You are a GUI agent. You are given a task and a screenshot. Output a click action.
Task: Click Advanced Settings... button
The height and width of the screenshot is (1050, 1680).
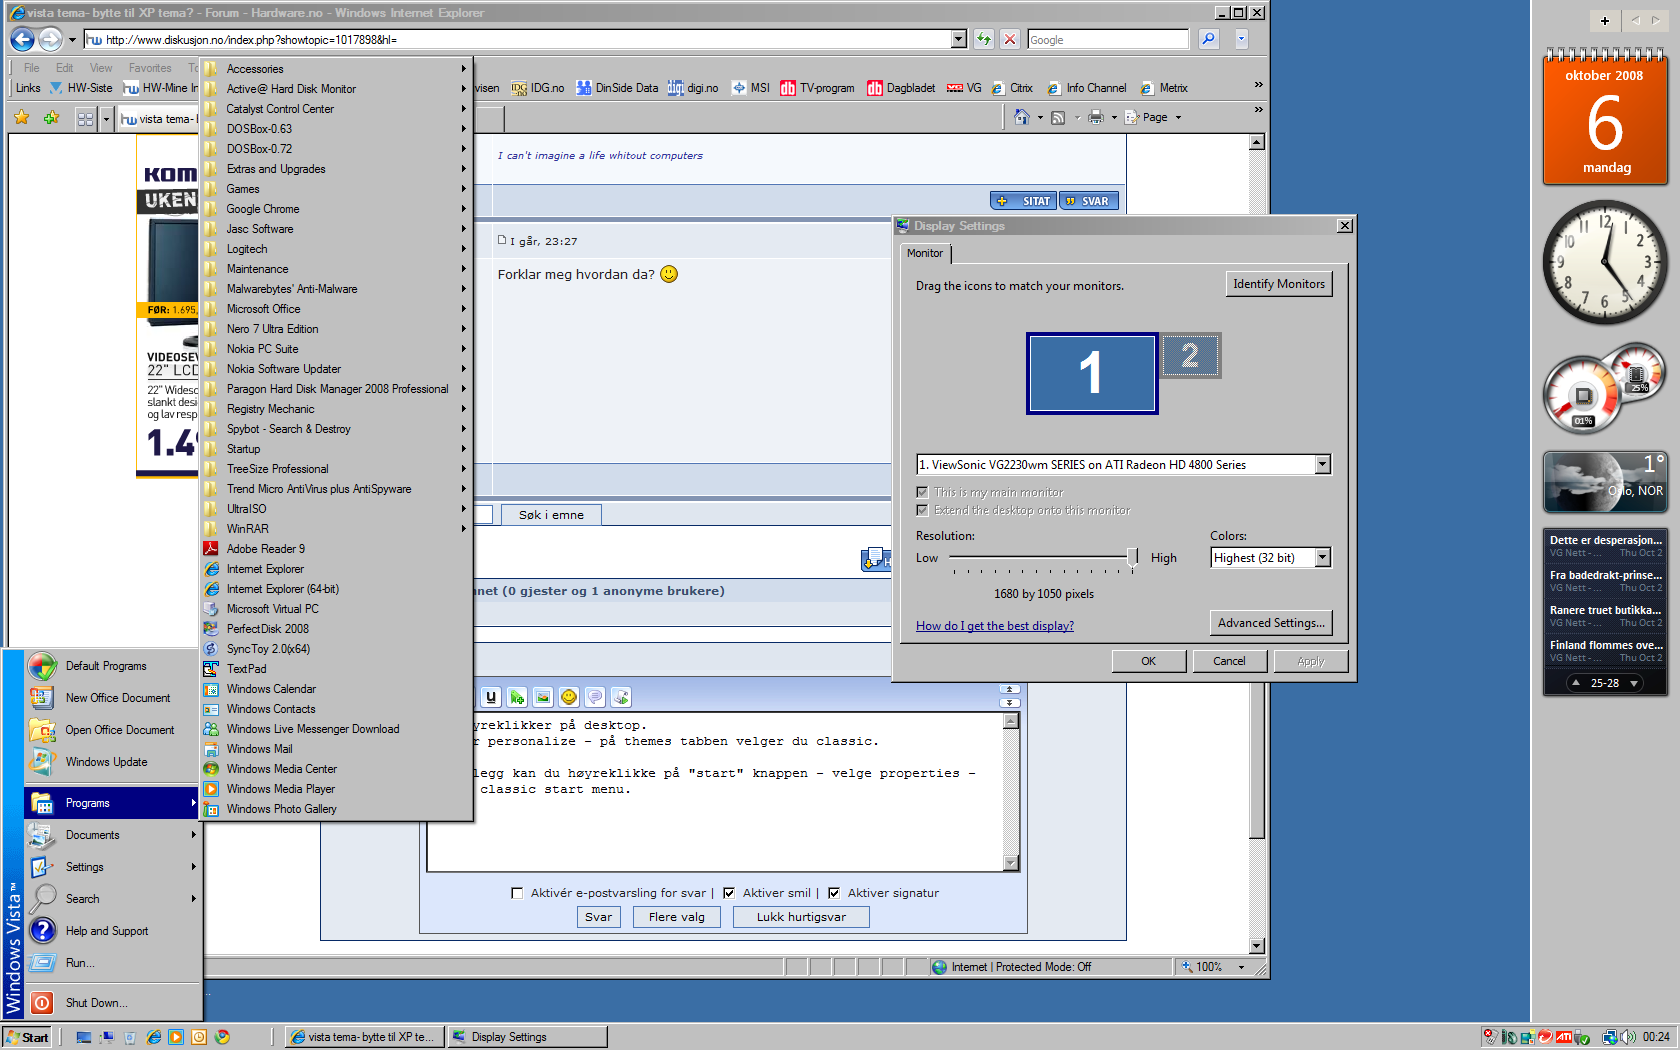coord(1271,623)
